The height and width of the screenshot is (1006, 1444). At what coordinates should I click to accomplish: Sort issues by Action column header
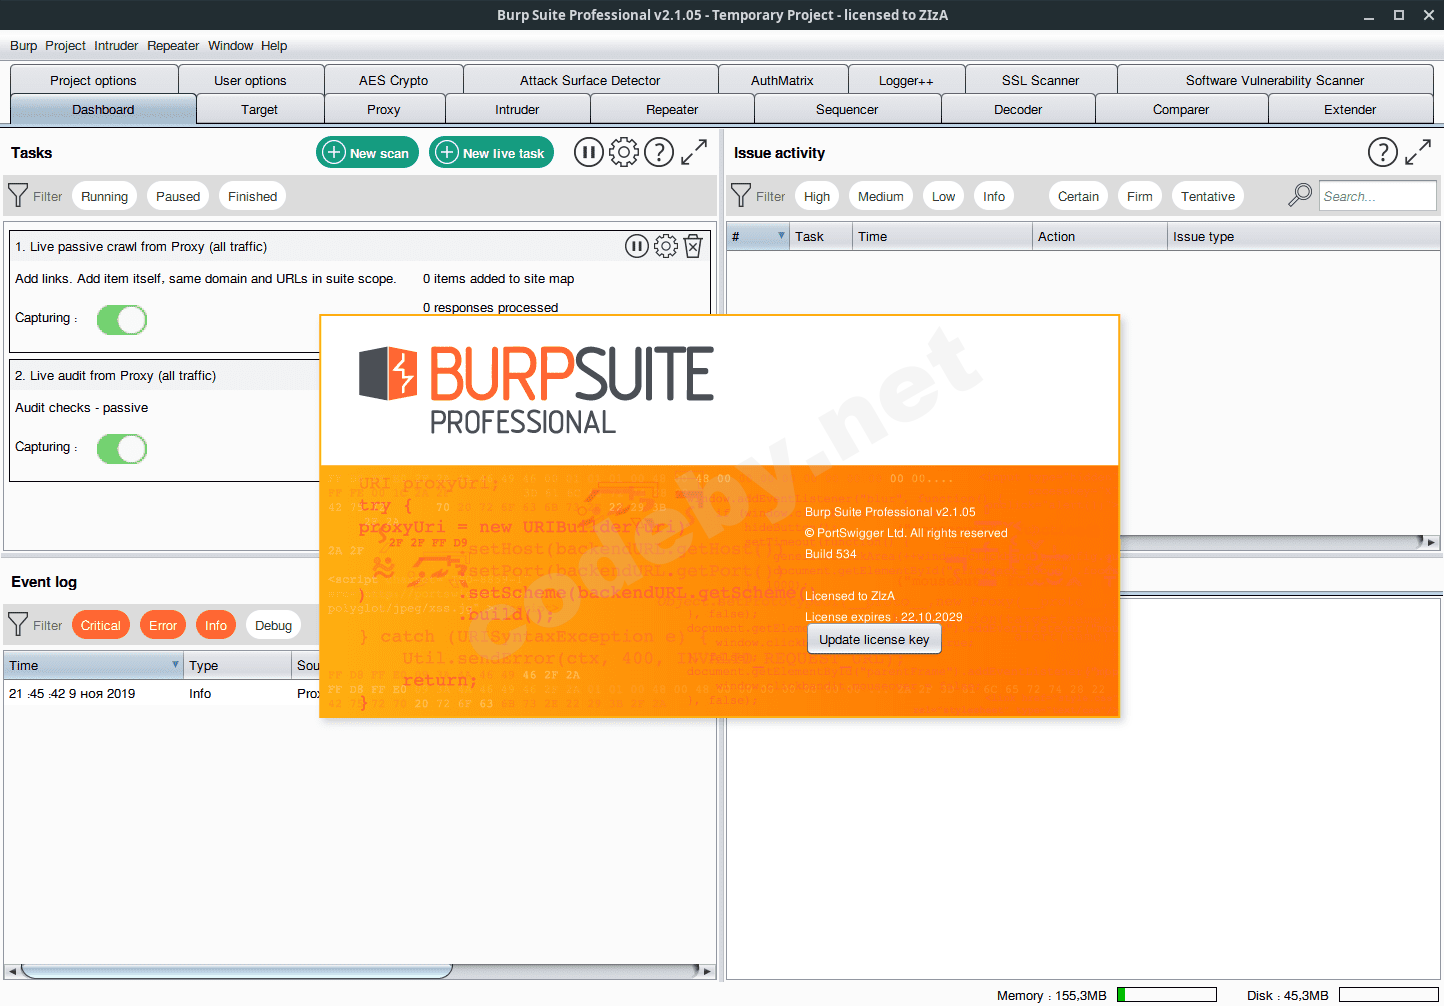[x=1100, y=236]
